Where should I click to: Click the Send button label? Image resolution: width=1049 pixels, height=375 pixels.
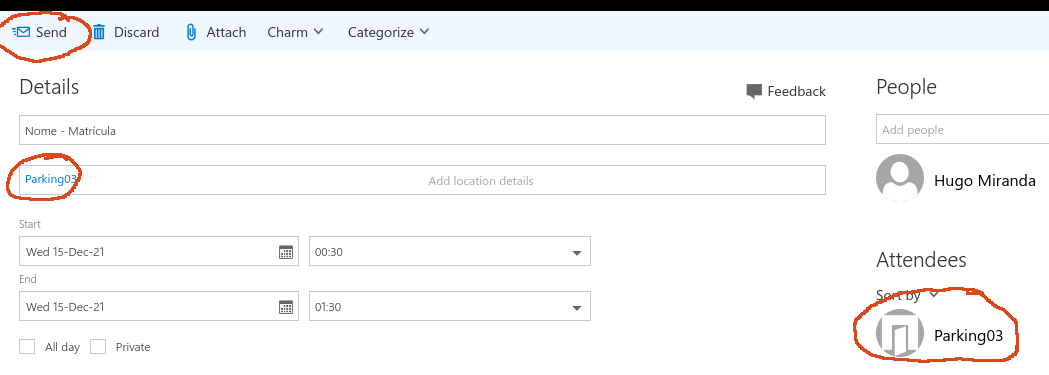(52, 32)
